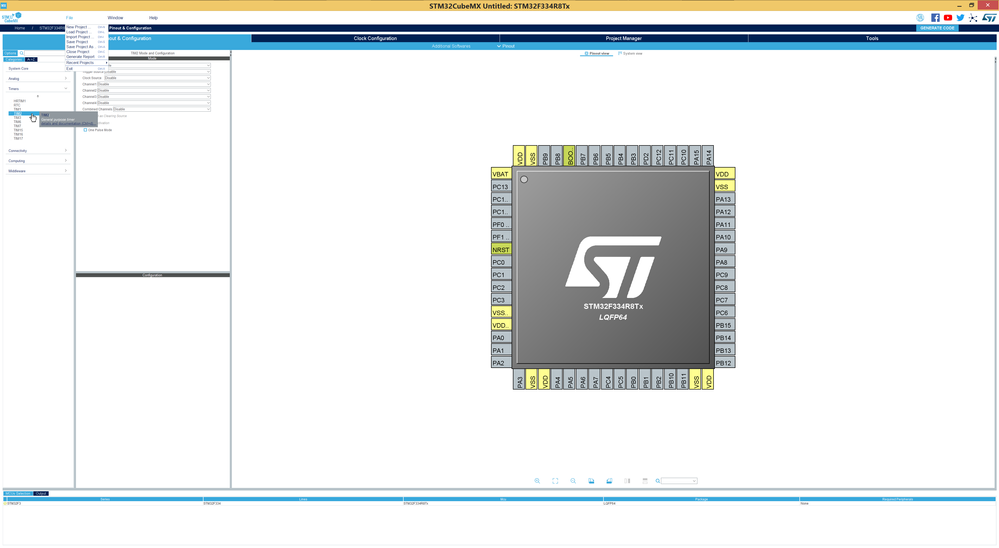This screenshot has width=999, height=548.
Task: Click Home in the breadcrumb
Action: 20,28
